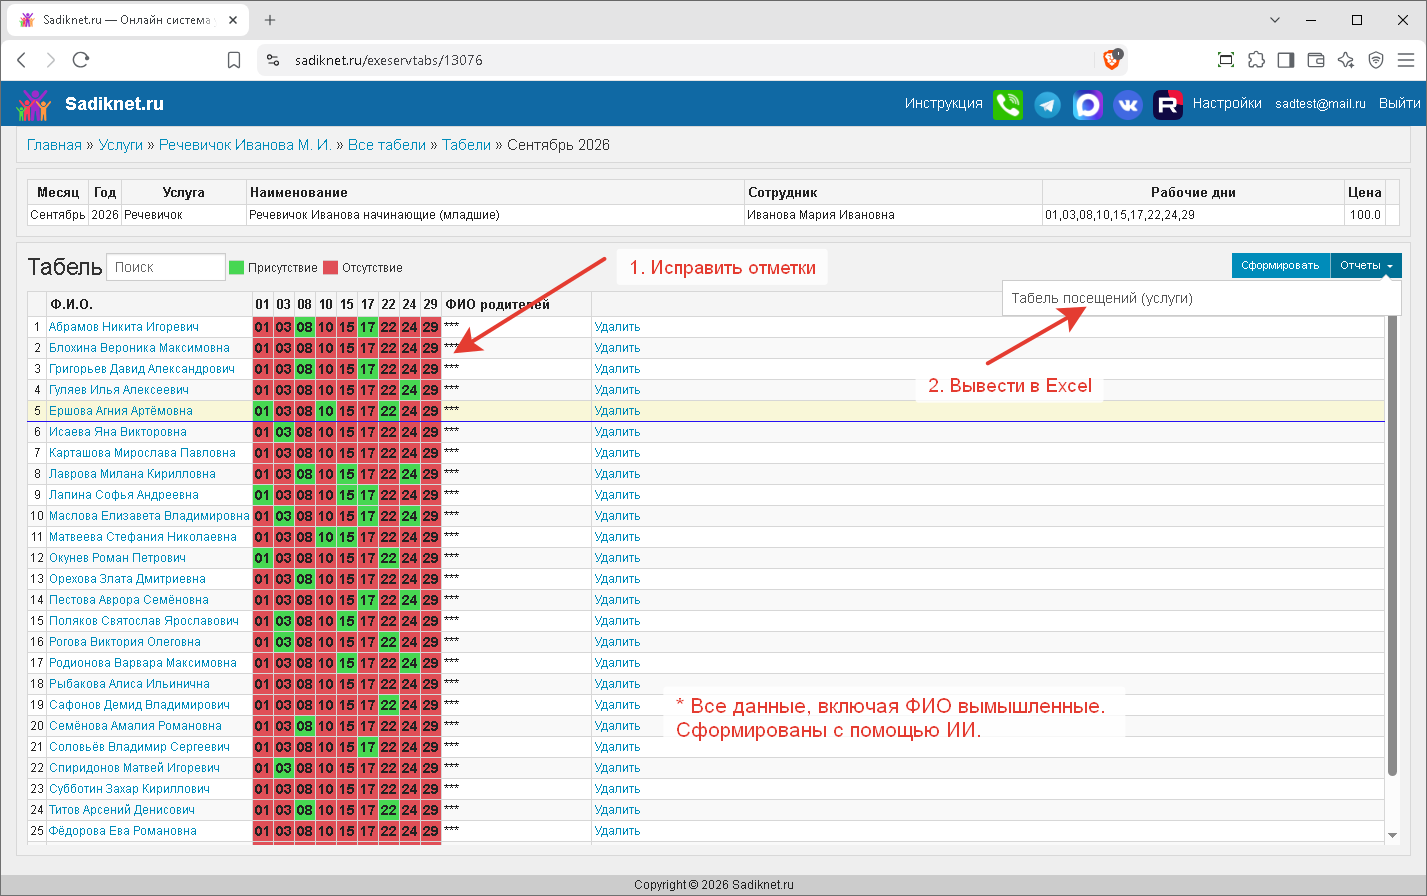
Task: Go back using the browser back arrow
Action: tap(21, 60)
